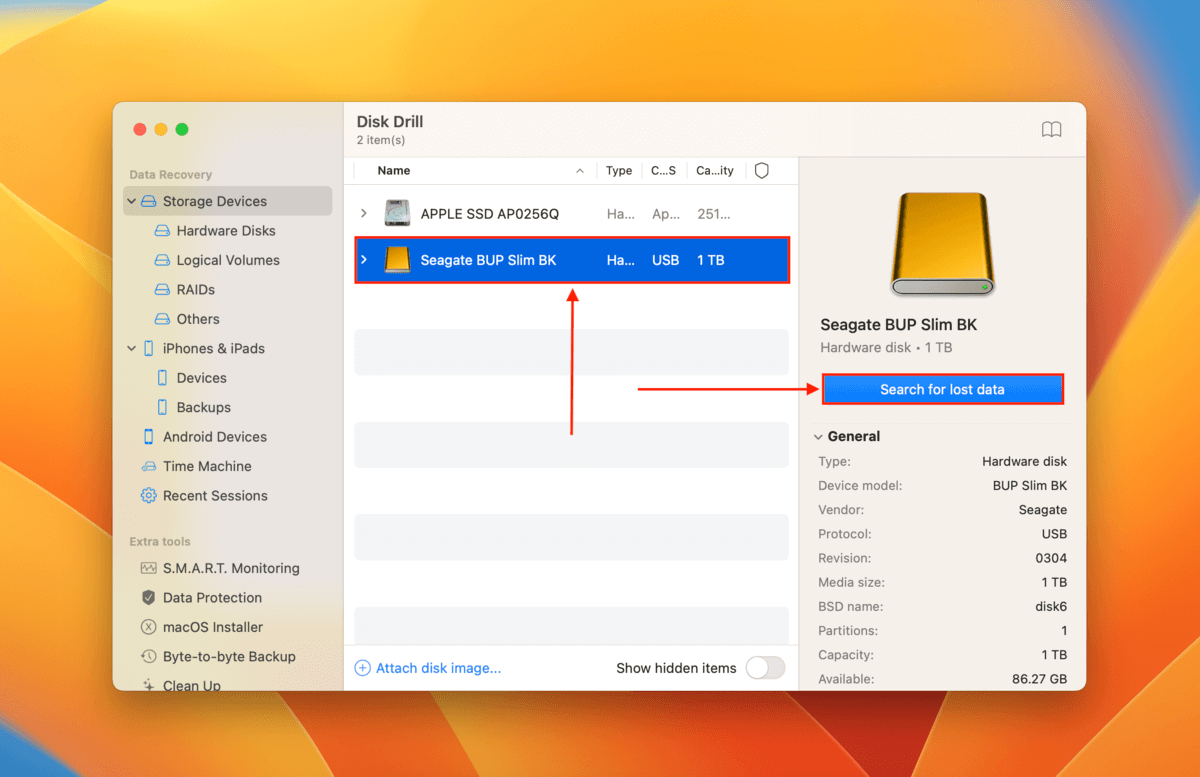Sort by the Type column header
This screenshot has height=777, width=1200.
pyautogui.click(x=619, y=171)
